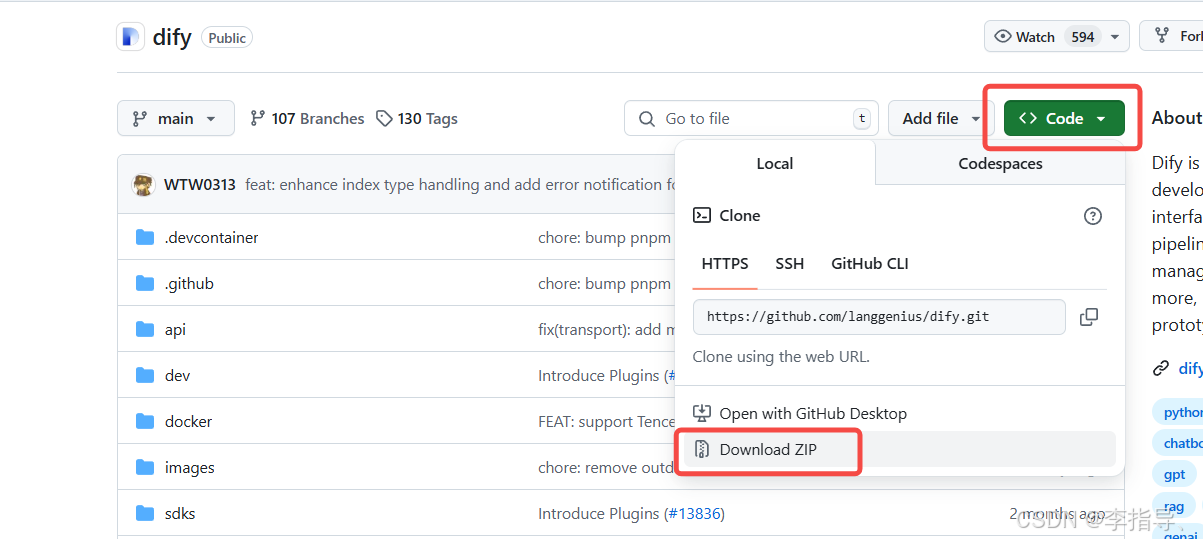Open the 'fix(transport)' commit in api row

pyautogui.click(x=607, y=330)
